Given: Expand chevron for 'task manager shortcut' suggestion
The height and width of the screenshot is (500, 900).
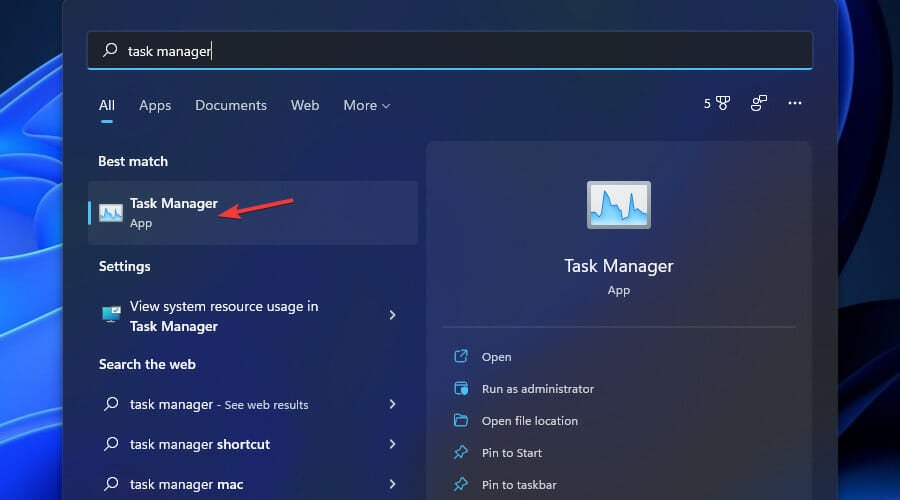Looking at the screenshot, I should point(393,444).
